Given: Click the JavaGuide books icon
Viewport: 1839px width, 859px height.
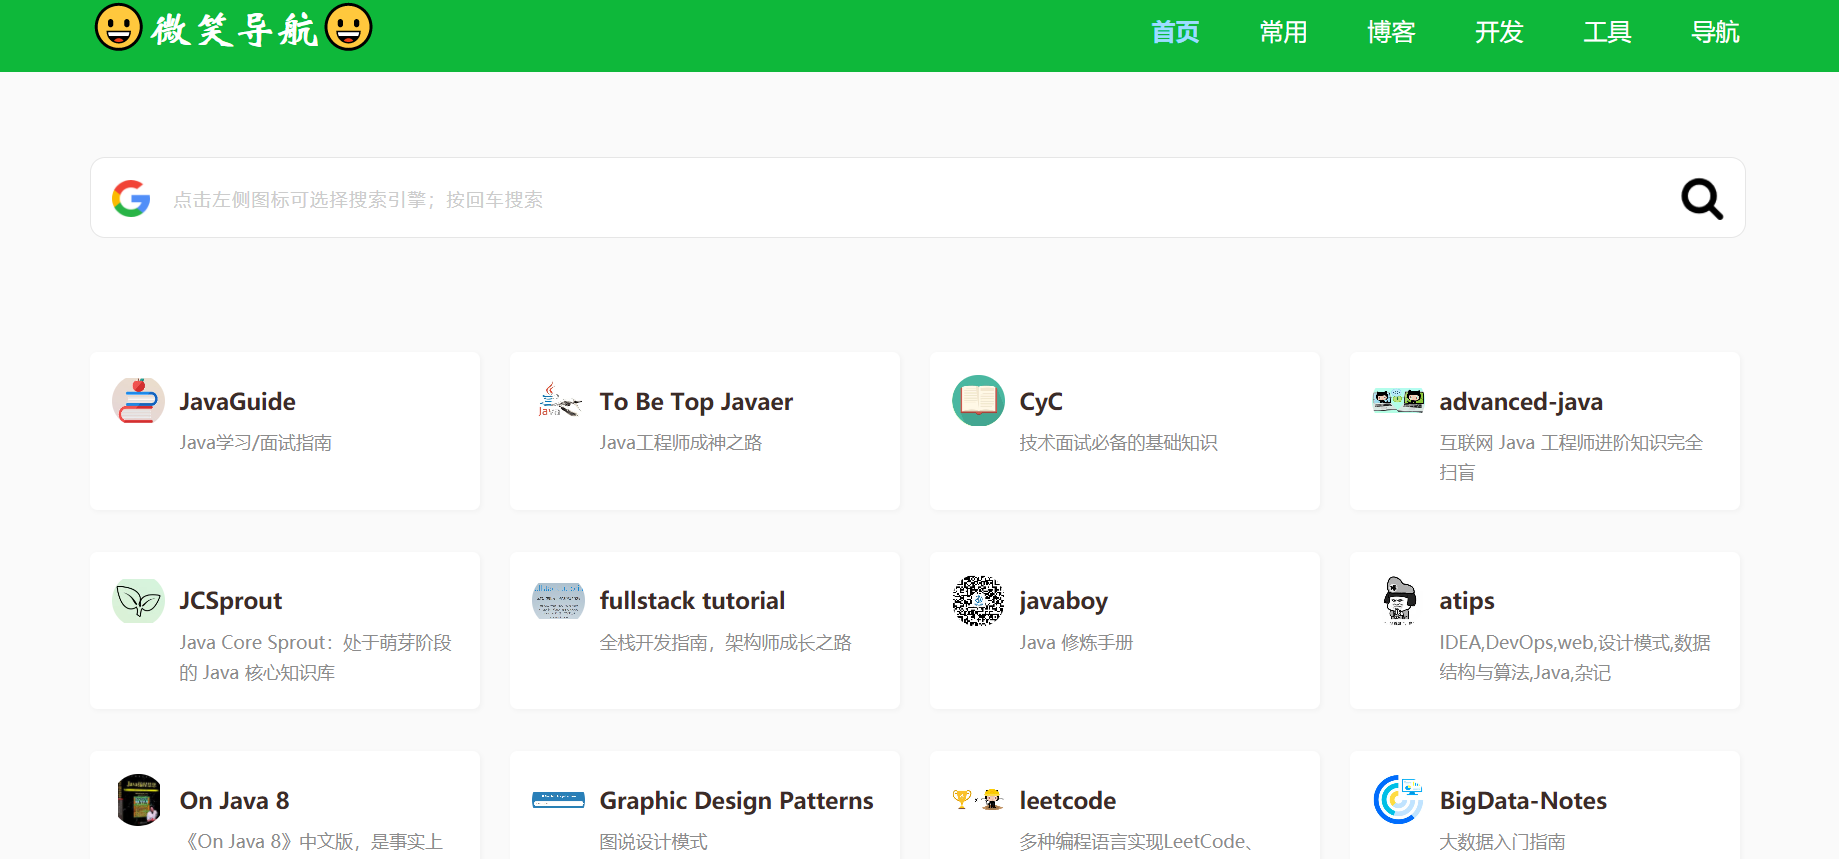Looking at the screenshot, I should tap(138, 400).
